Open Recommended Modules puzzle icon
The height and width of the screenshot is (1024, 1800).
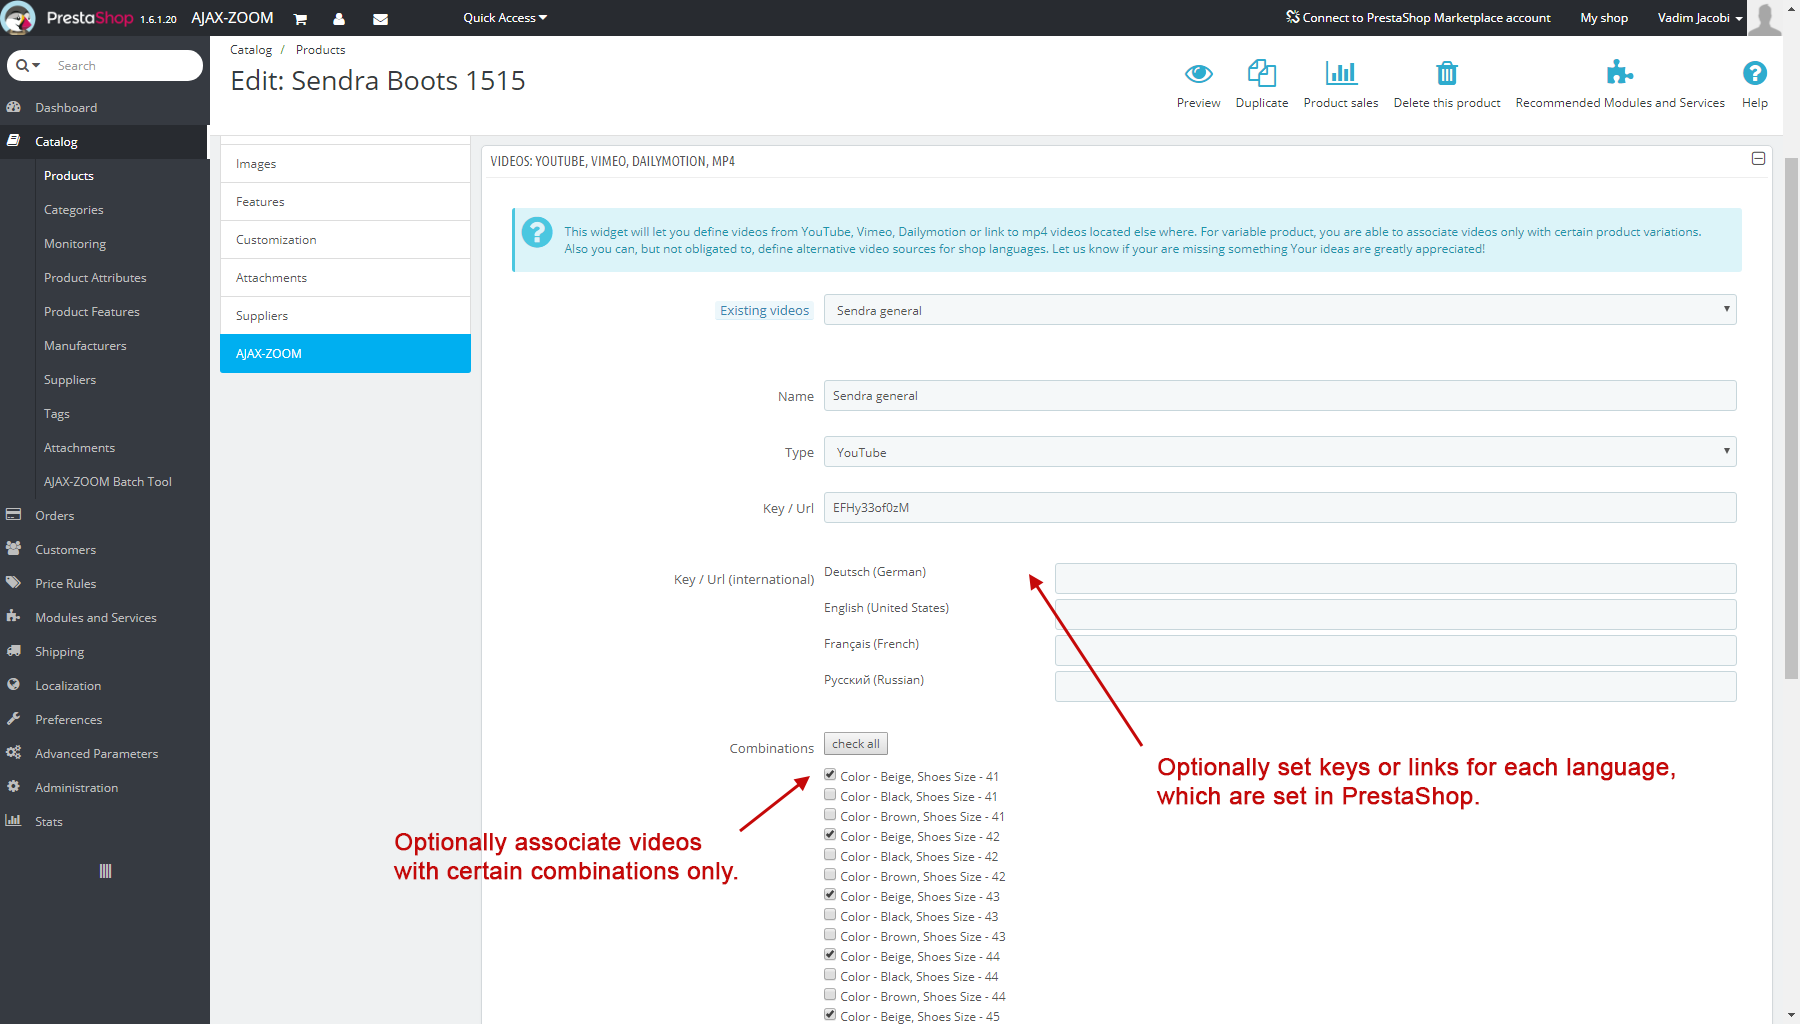(1619, 74)
